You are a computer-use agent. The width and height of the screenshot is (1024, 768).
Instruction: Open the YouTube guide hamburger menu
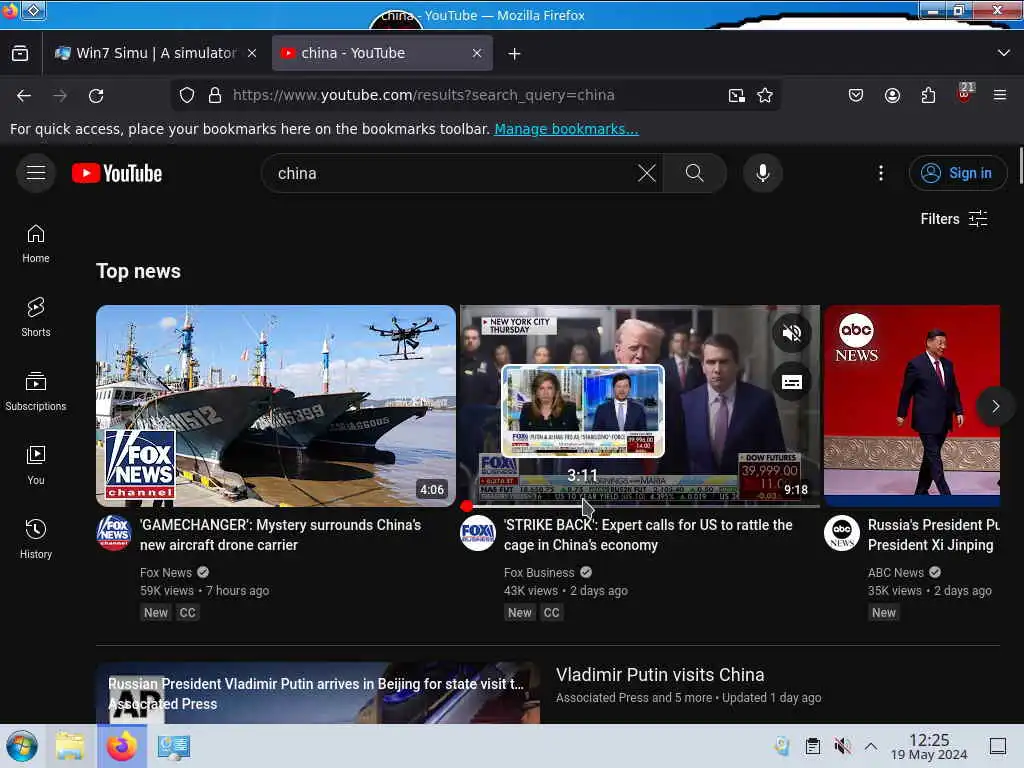click(x=36, y=173)
